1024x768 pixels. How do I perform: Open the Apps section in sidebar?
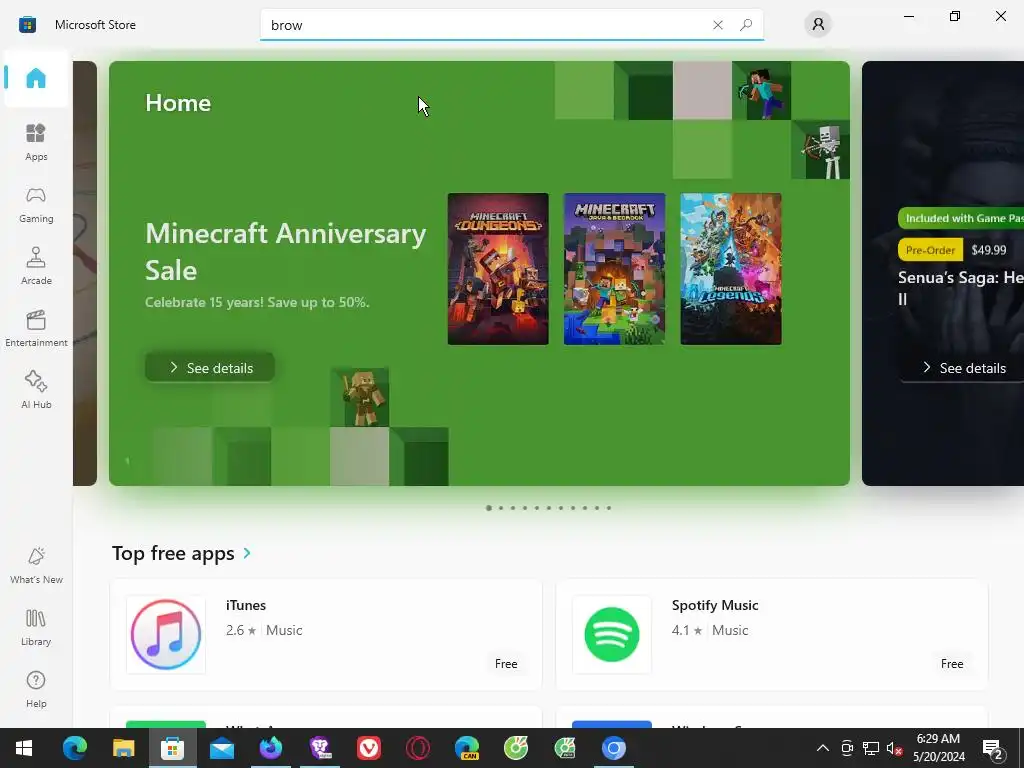[x=36, y=142]
